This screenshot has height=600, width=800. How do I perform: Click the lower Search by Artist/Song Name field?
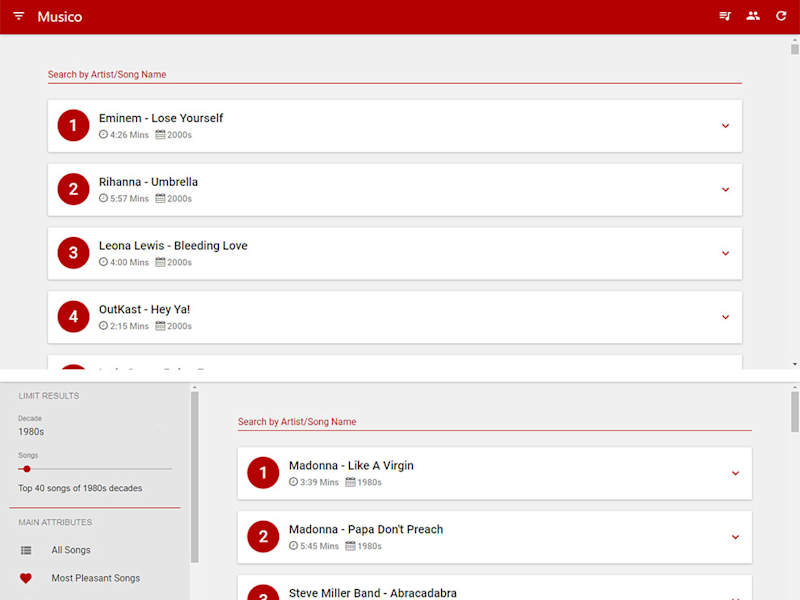click(494, 422)
